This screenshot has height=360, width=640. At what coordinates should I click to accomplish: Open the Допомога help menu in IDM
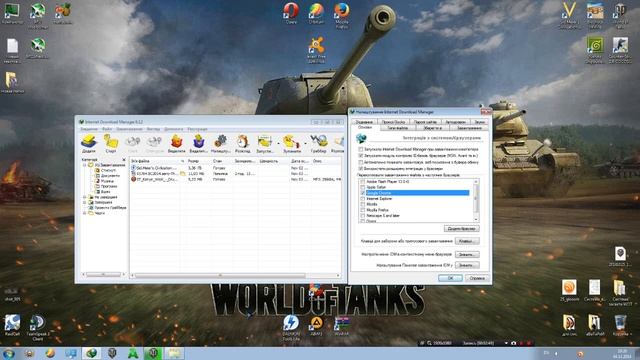click(174, 129)
